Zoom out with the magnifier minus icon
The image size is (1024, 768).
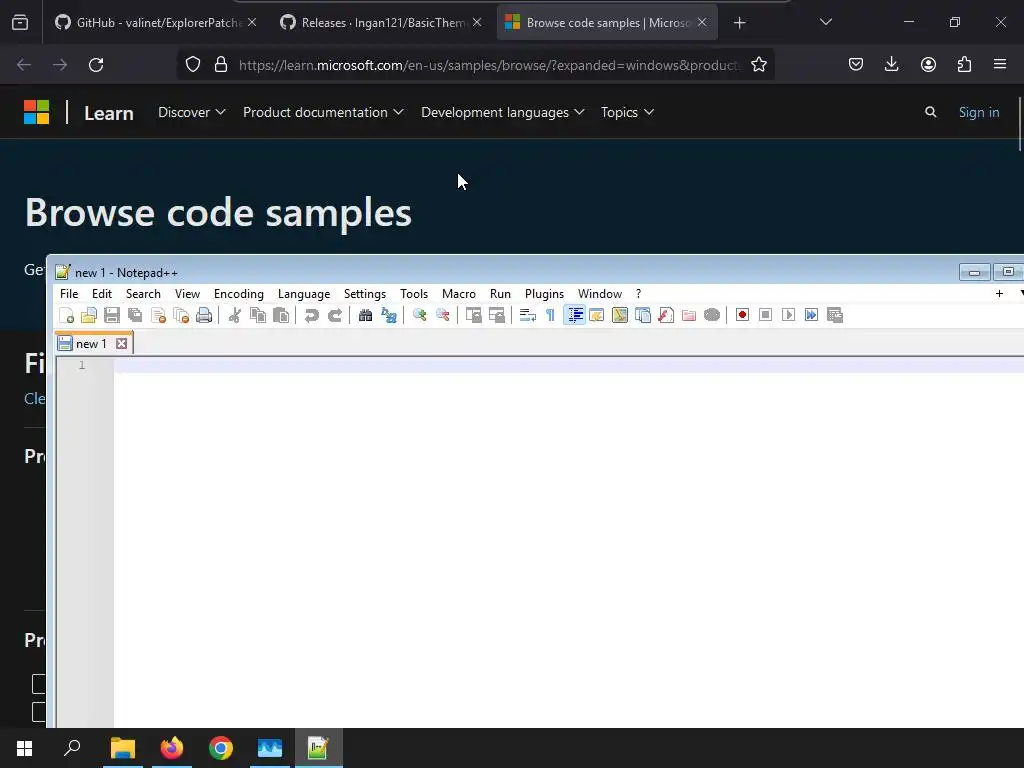pos(443,315)
